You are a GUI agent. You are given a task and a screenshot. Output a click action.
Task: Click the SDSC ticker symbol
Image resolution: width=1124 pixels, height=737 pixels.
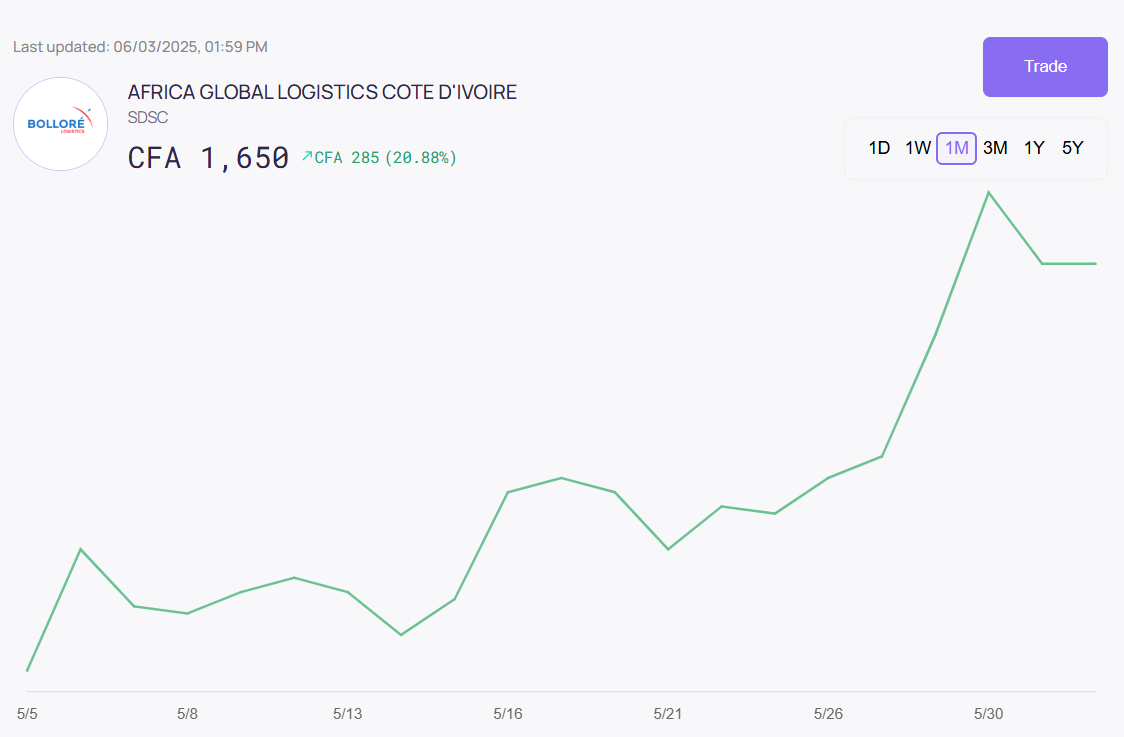pos(148,118)
